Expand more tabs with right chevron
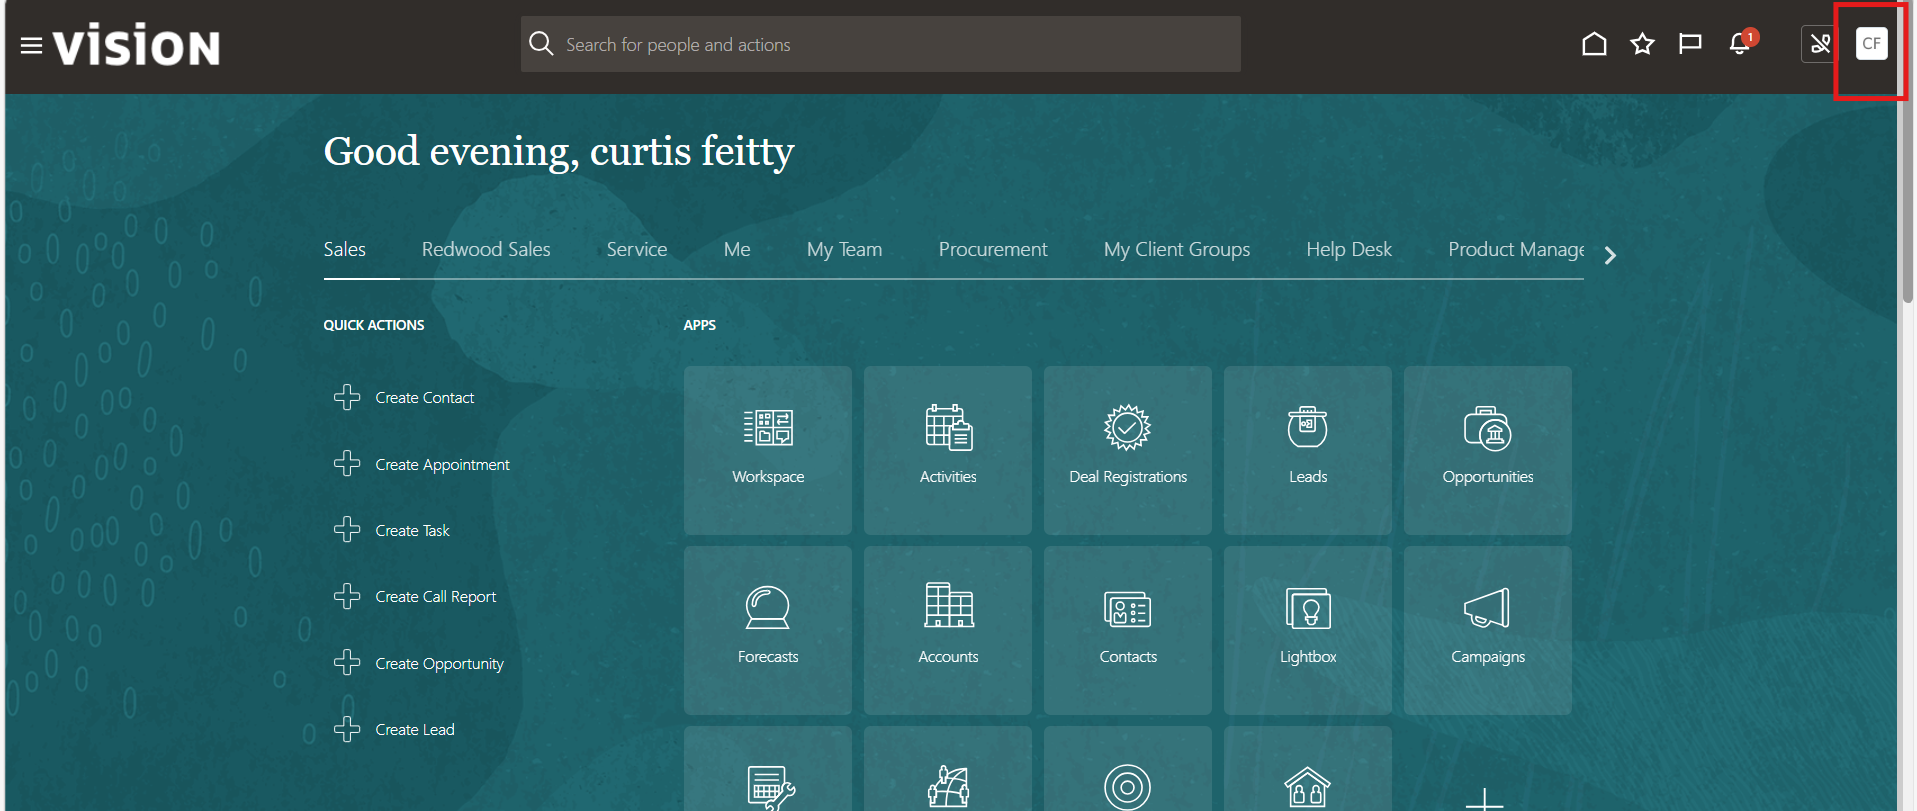Image resolution: width=1917 pixels, height=811 pixels. pos(1610,256)
